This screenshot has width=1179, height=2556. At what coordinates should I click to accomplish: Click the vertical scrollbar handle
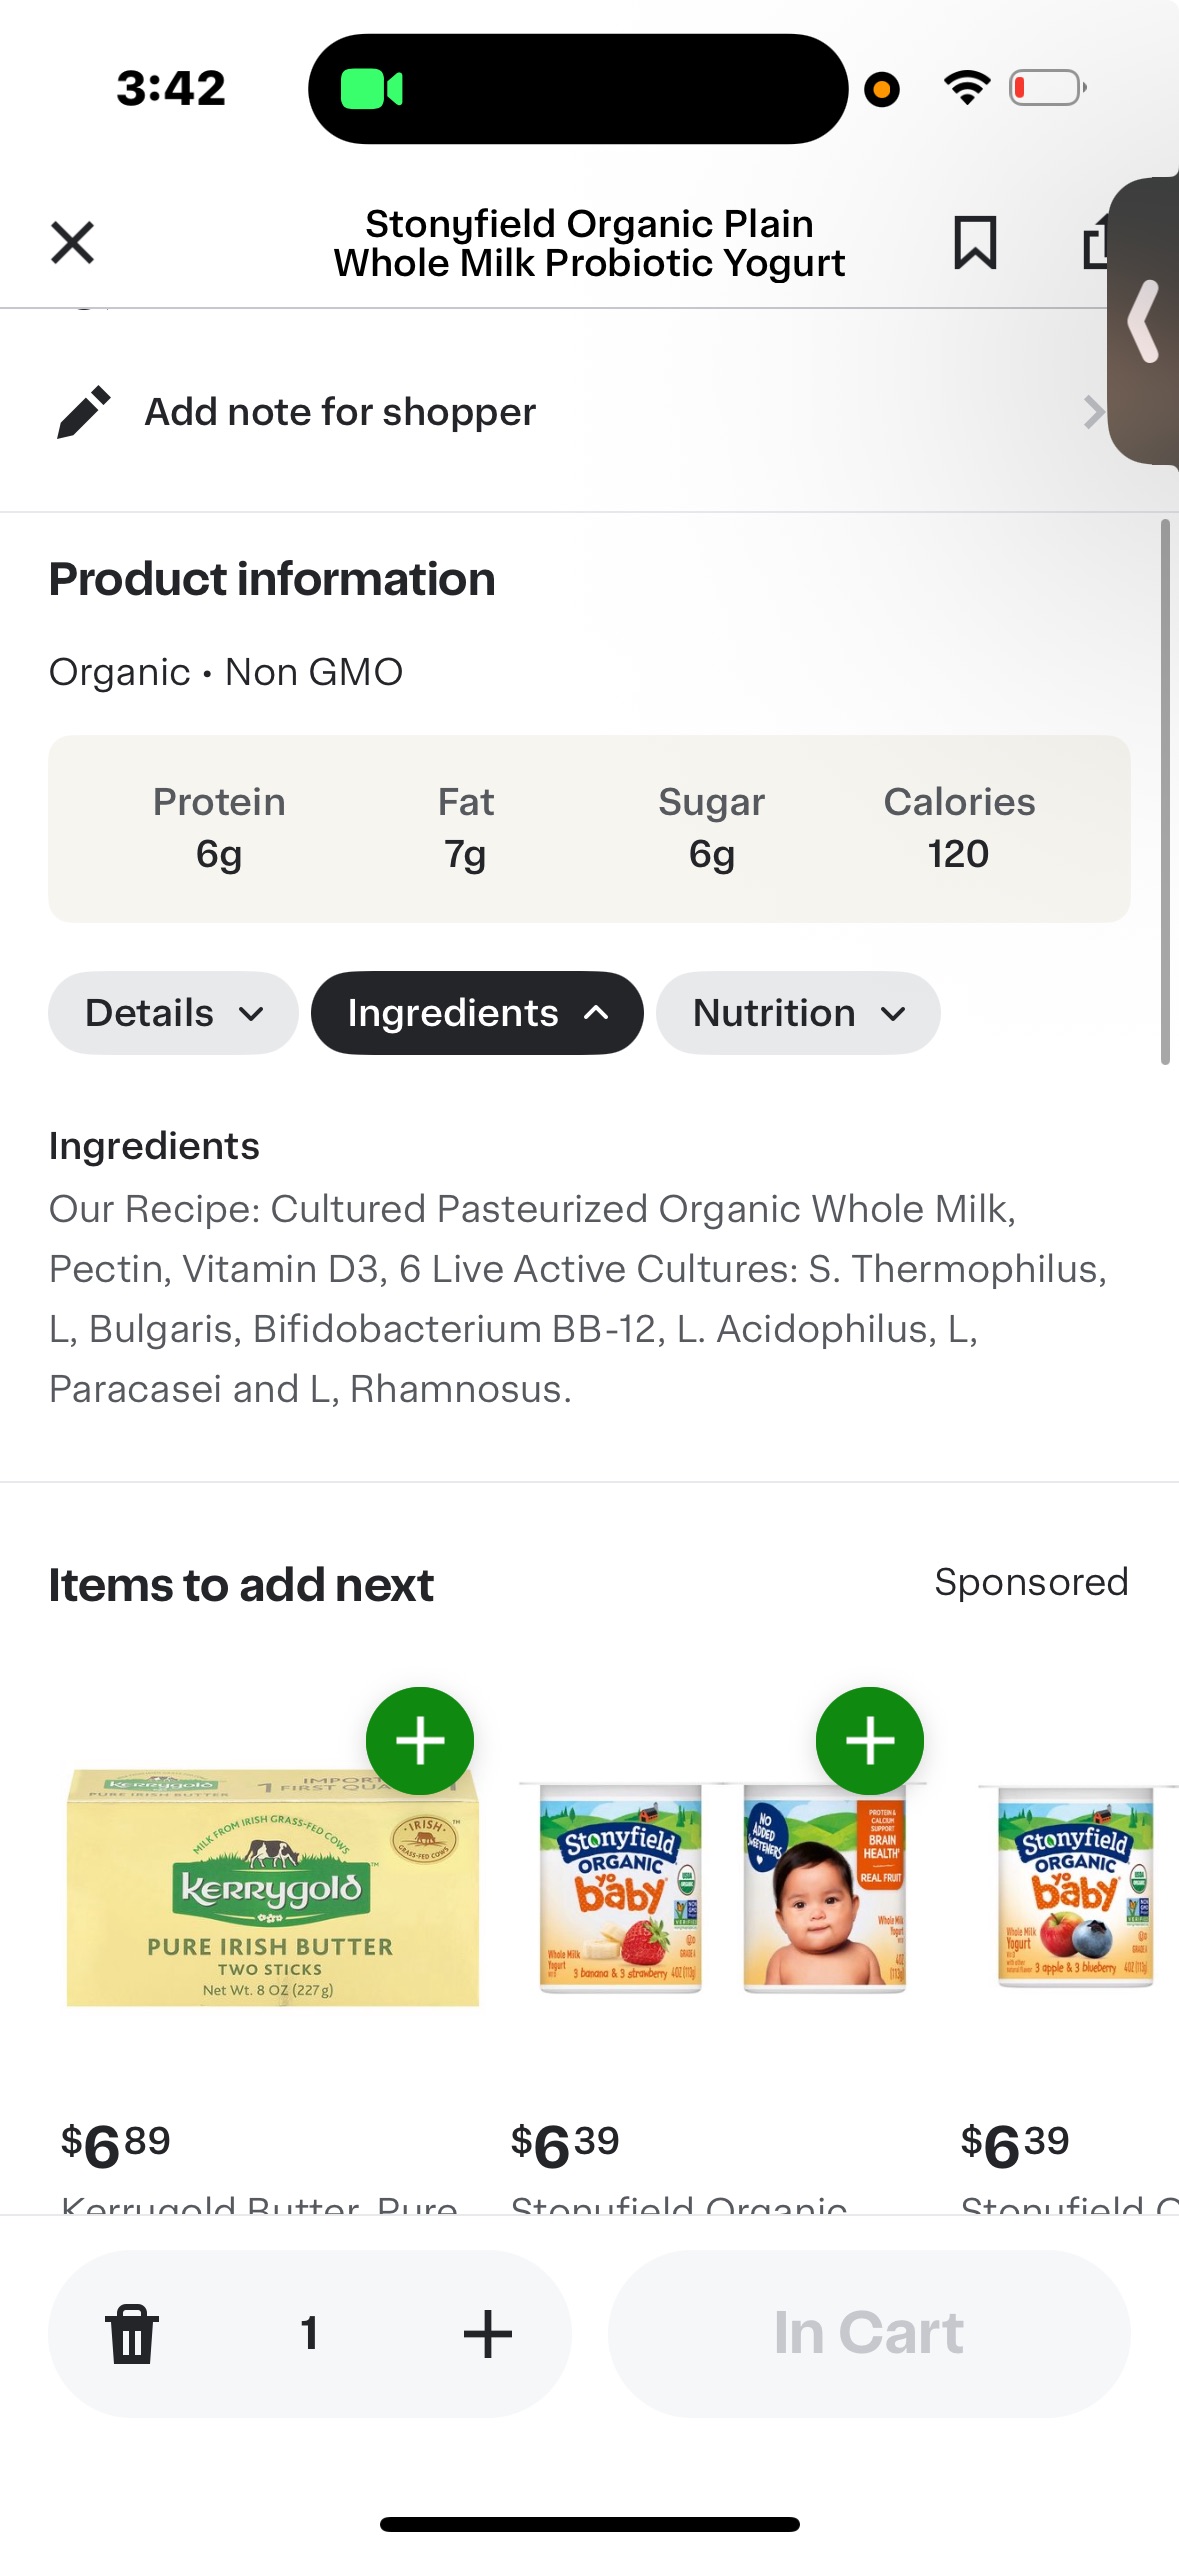[1164, 790]
